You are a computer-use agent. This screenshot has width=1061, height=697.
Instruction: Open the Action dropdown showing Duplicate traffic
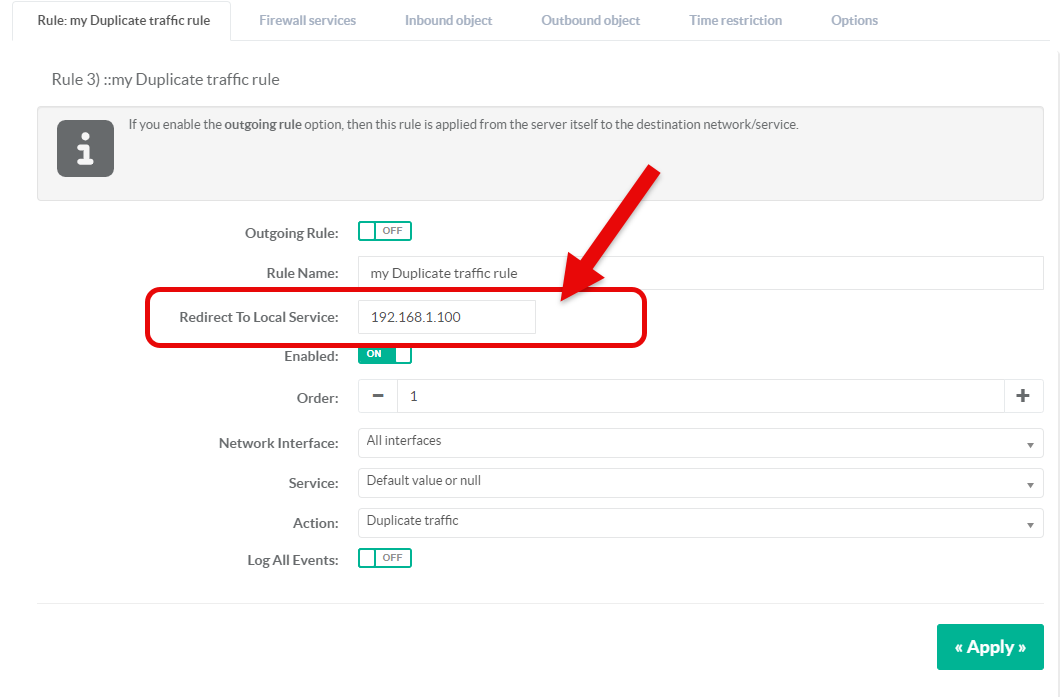pos(700,522)
